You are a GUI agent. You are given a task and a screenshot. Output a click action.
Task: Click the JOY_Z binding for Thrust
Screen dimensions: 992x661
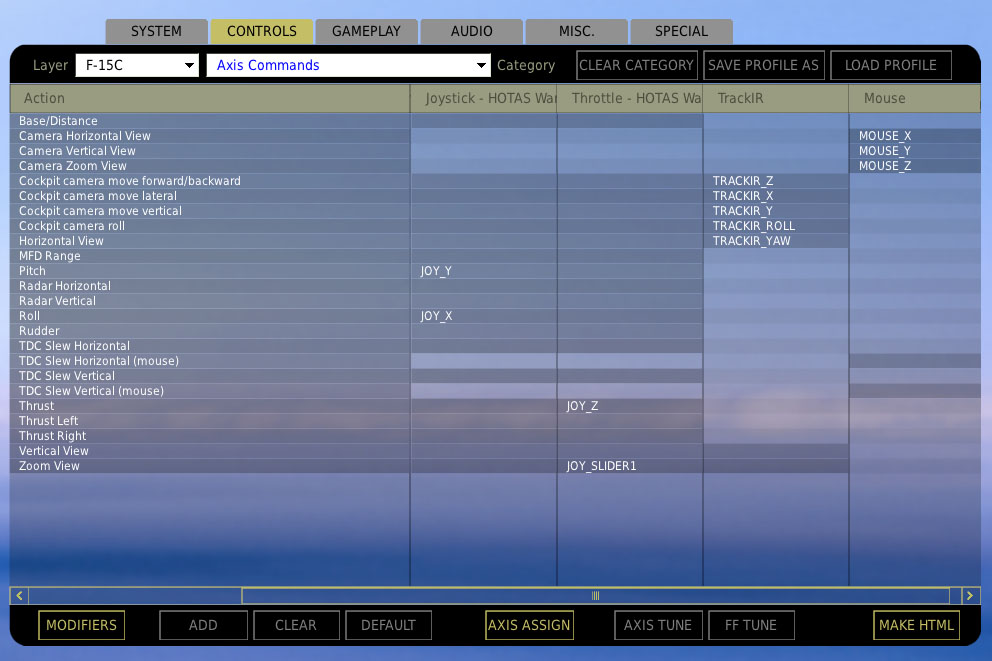click(630, 406)
